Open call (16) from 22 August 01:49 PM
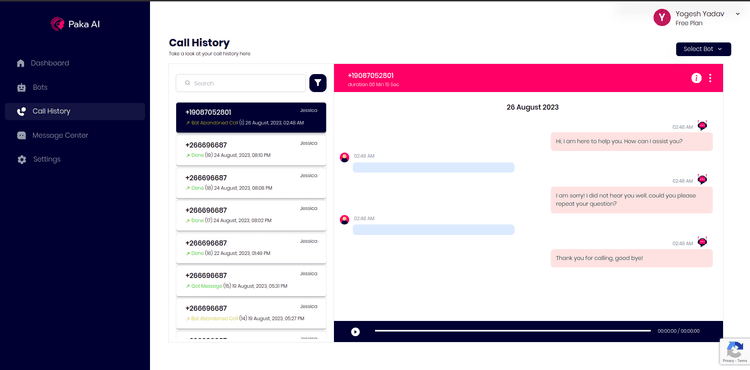This screenshot has height=370, width=750. pos(251,248)
